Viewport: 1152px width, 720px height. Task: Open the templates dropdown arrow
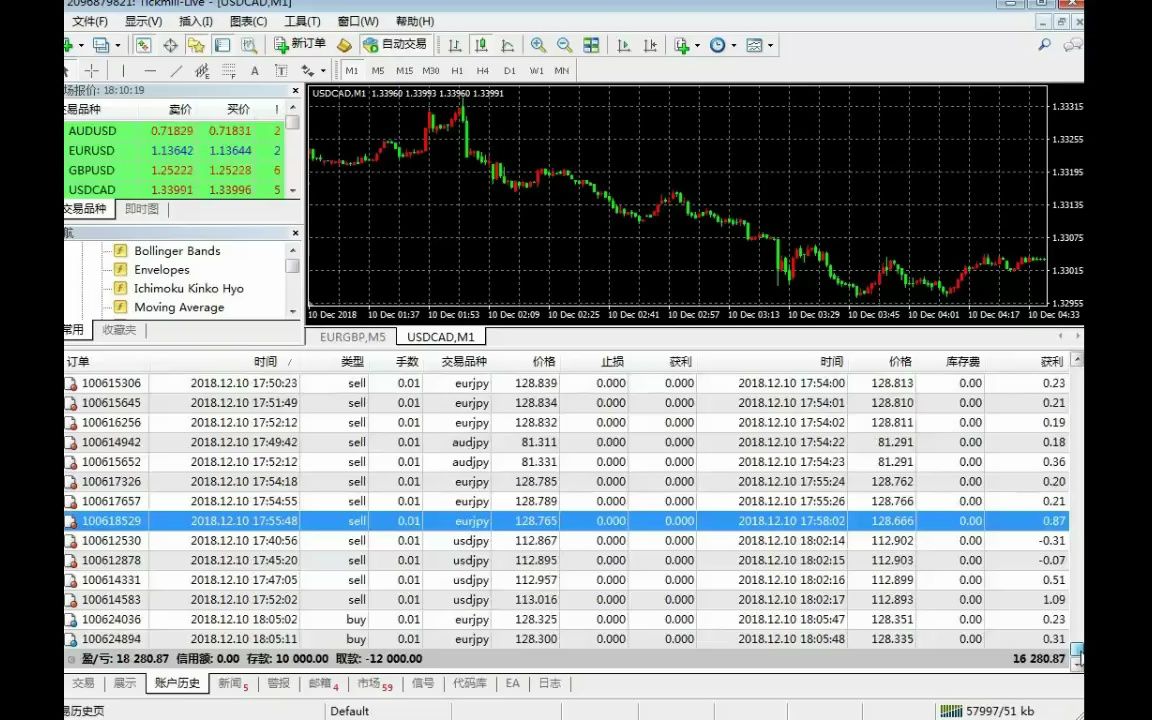(x=770, y=45)
